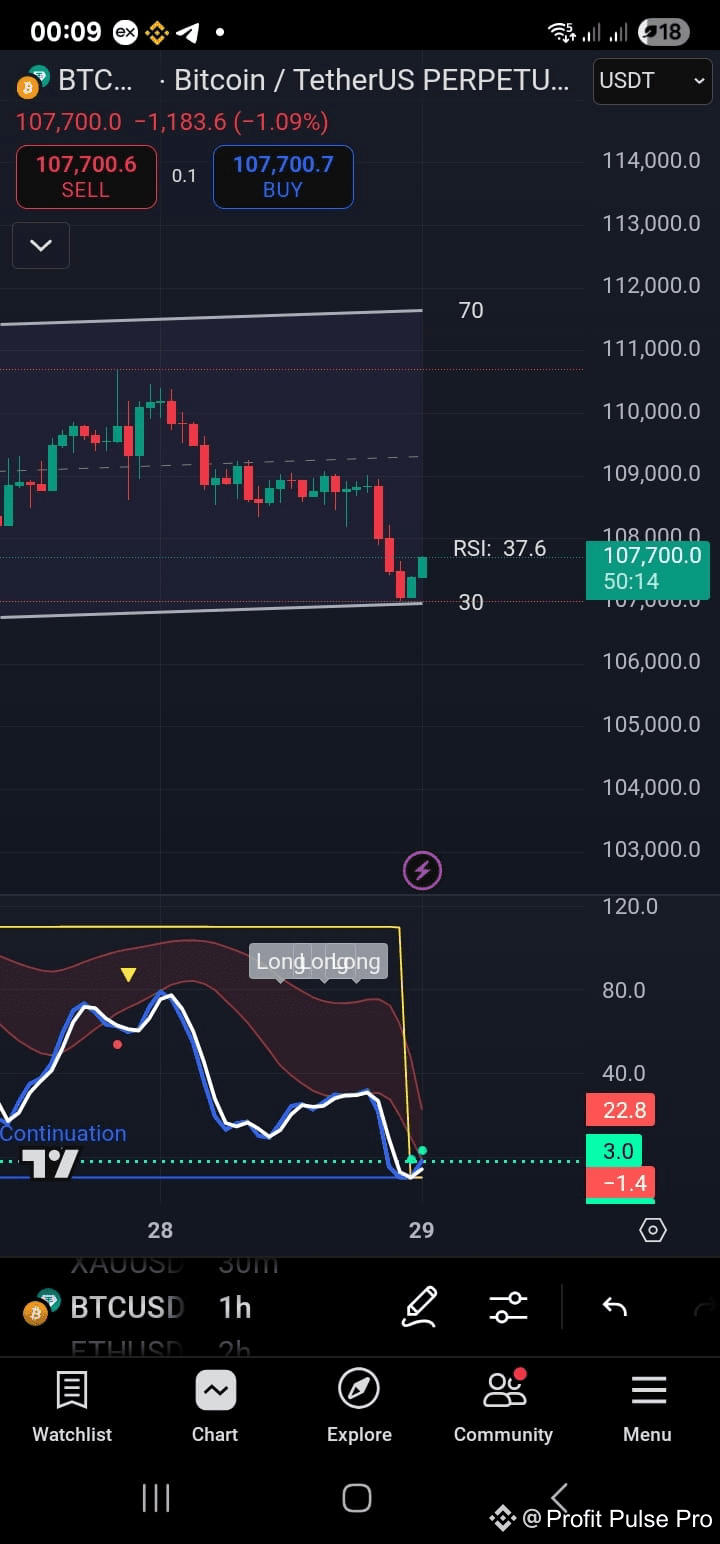Open chart settings sliders icon
This screenshot has width=720, height=1544.
[x=508, y=1307]
